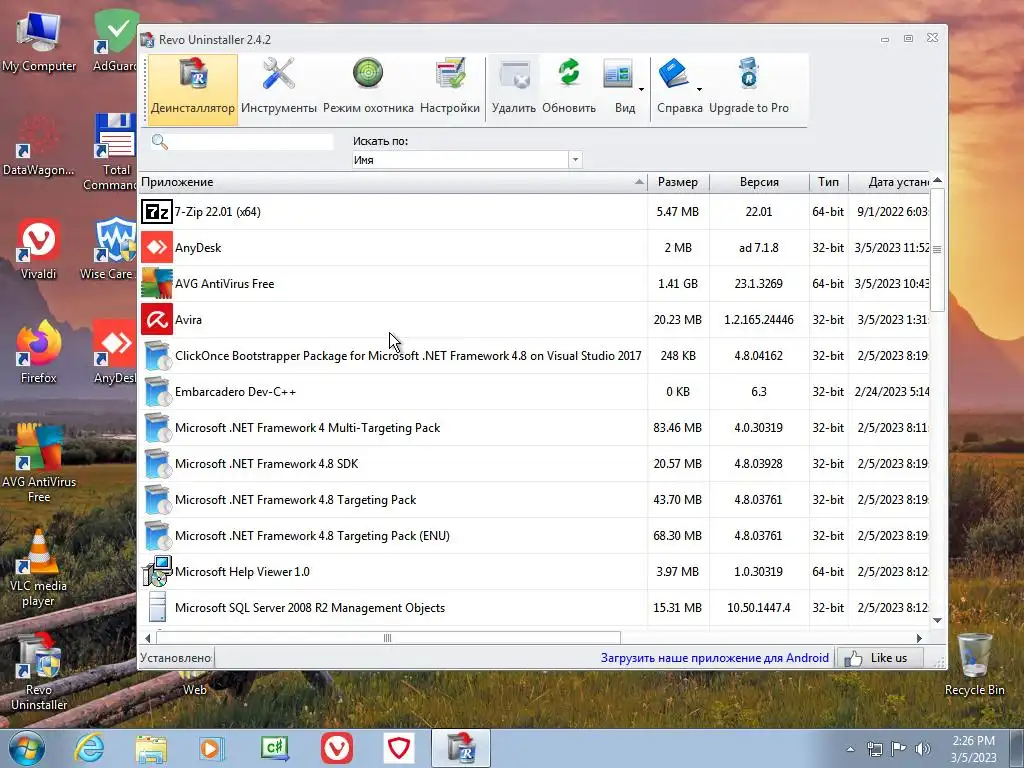The width and height of the screenshot is (1024, 768).
Task: Click the list scroll-up arrow
Action: click(x=937, y=180)
